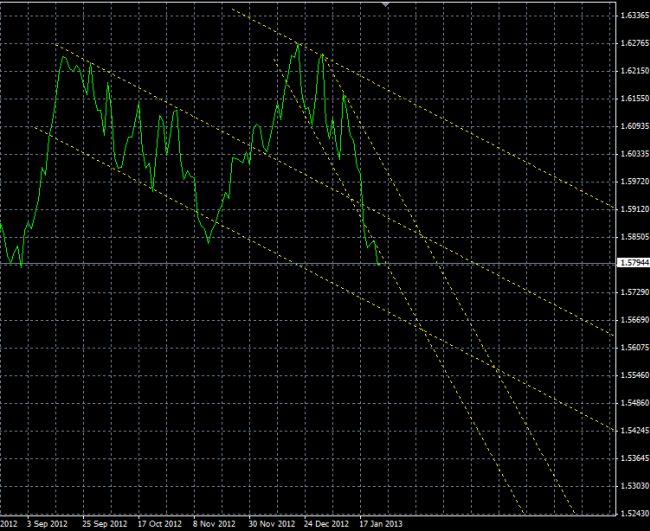Viewport: 650px width, 531px height.
Task: Click the 25 Sep 2012 date label
Action: click(x=105, y=524)
